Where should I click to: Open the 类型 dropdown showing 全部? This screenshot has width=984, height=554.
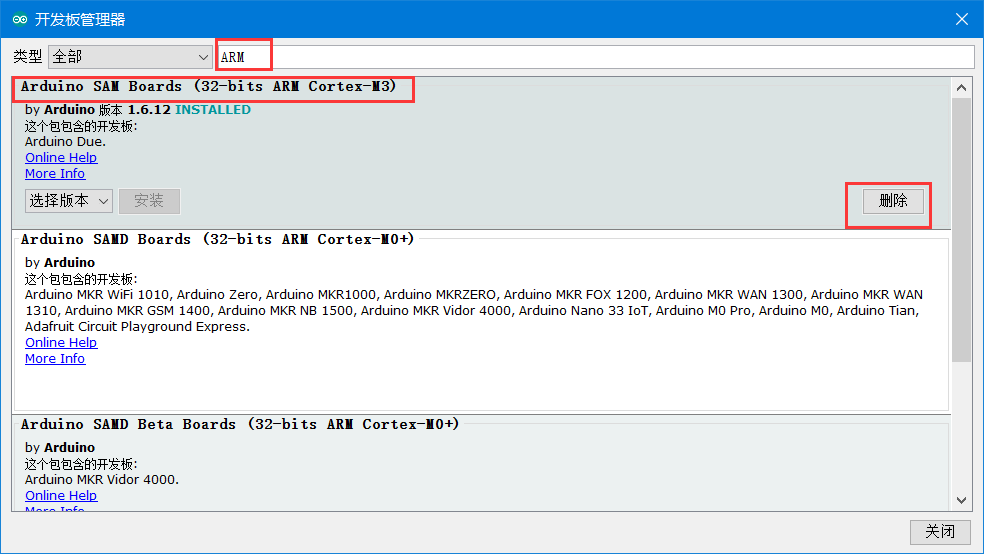(130, 57)
